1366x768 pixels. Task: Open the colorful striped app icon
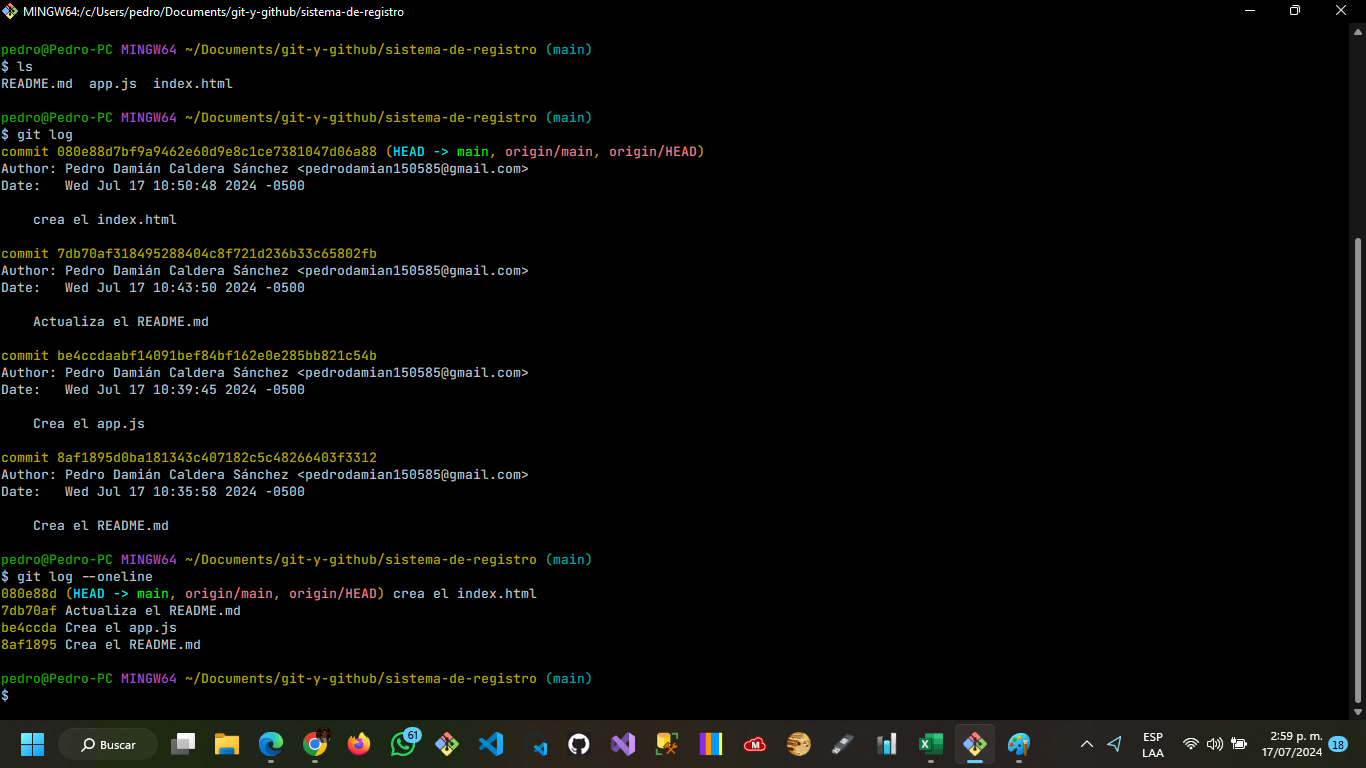[711, 744]
